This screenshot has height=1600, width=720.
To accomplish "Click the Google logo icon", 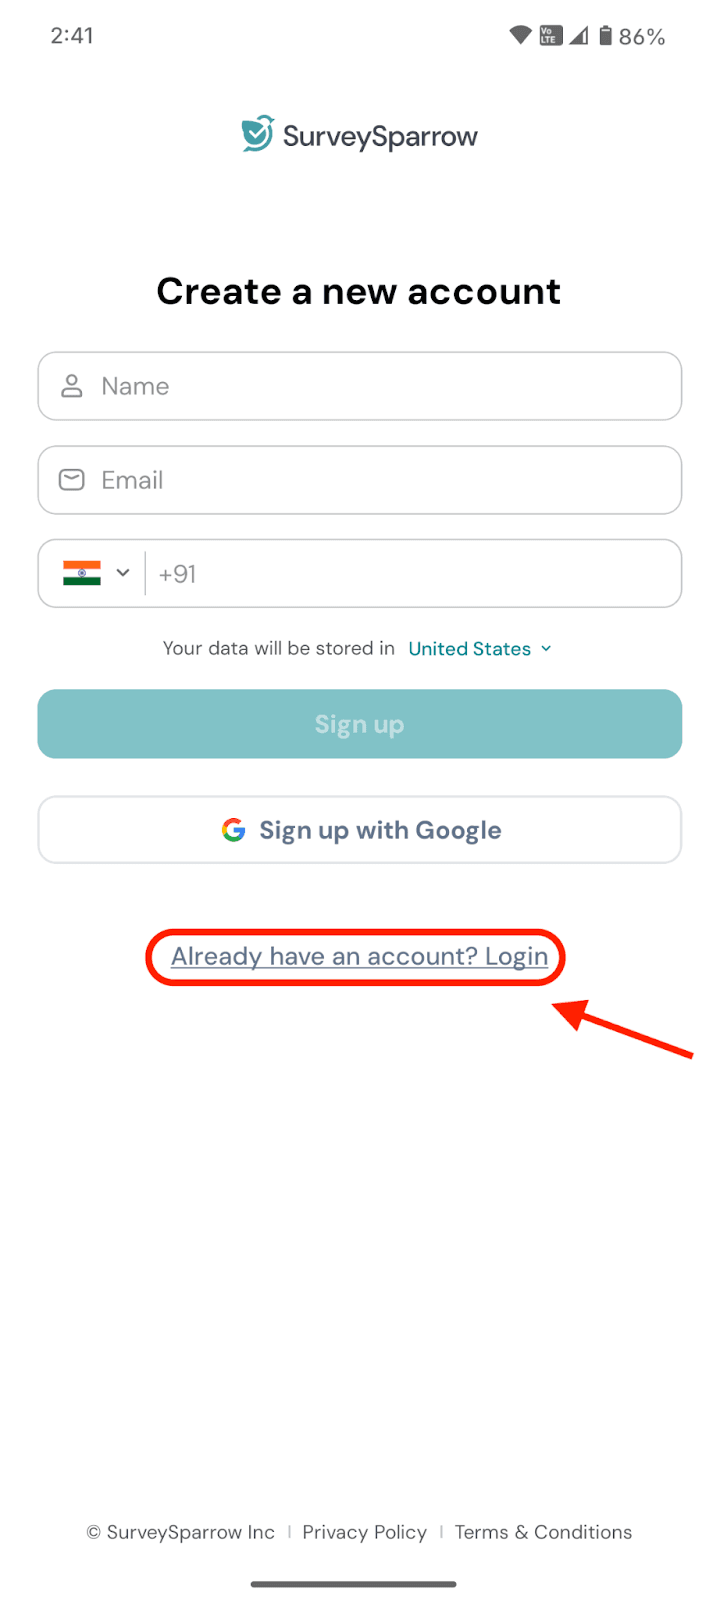I will click(x=234, y=830).
